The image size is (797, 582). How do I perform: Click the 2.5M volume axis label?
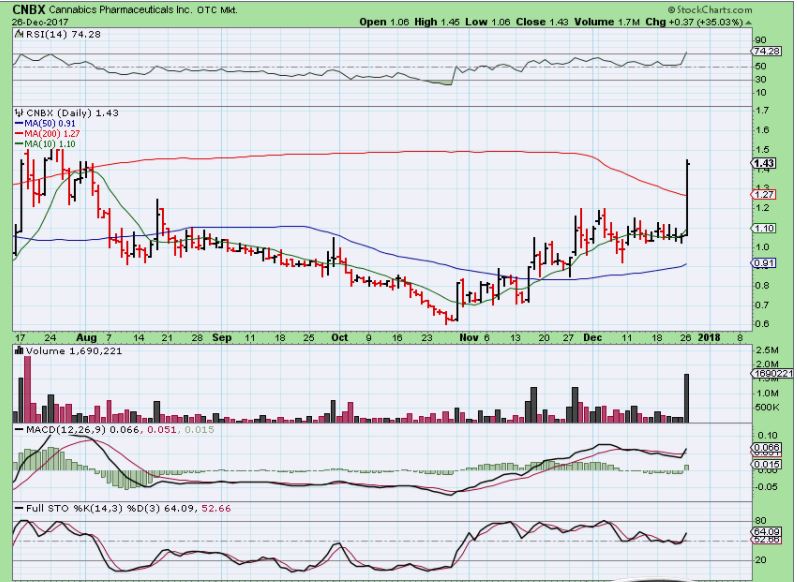point(768,350)
